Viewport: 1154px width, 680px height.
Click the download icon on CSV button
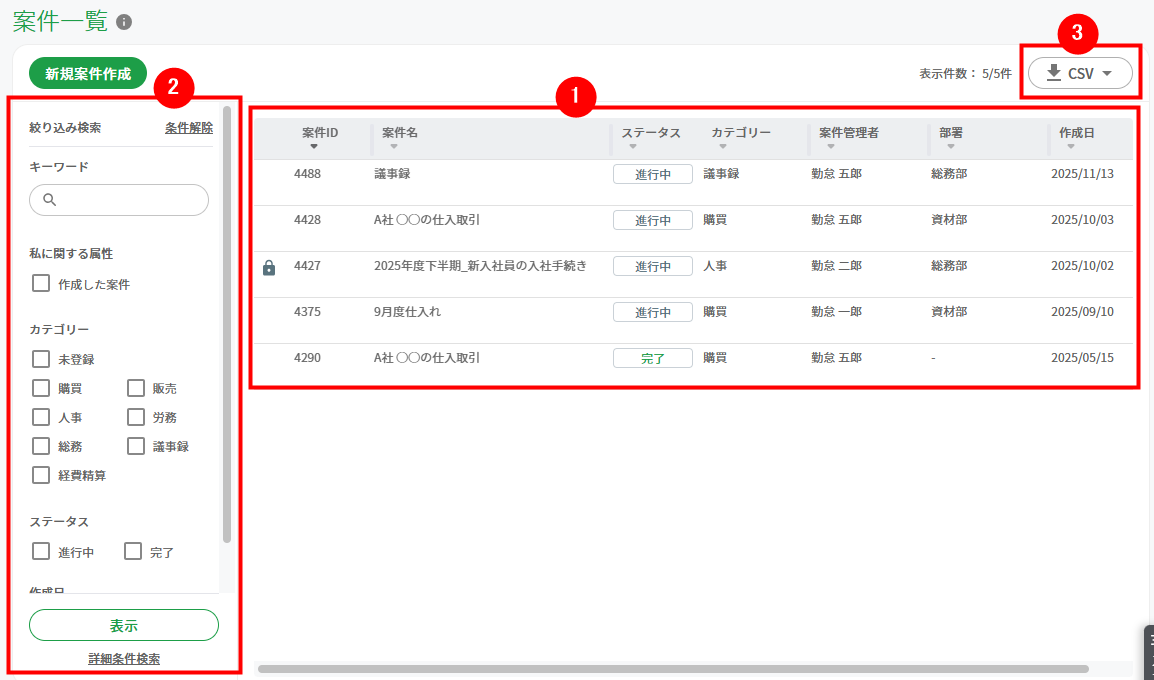point(1054,73)
